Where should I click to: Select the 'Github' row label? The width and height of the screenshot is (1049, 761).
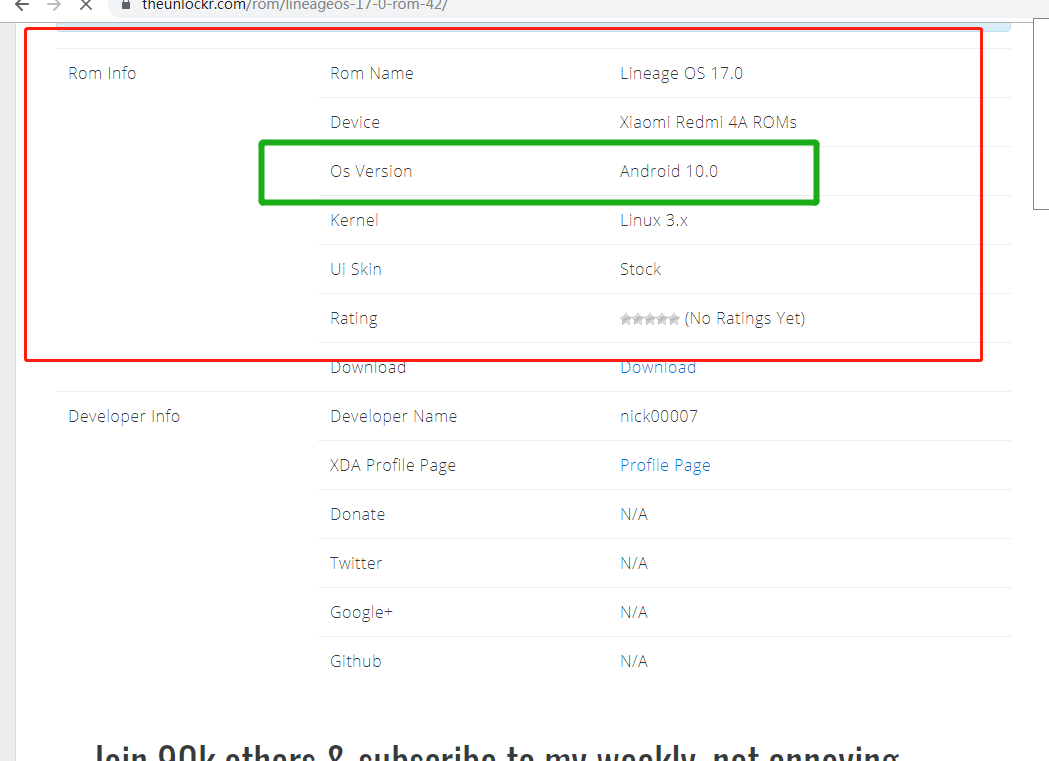(356, 661)
